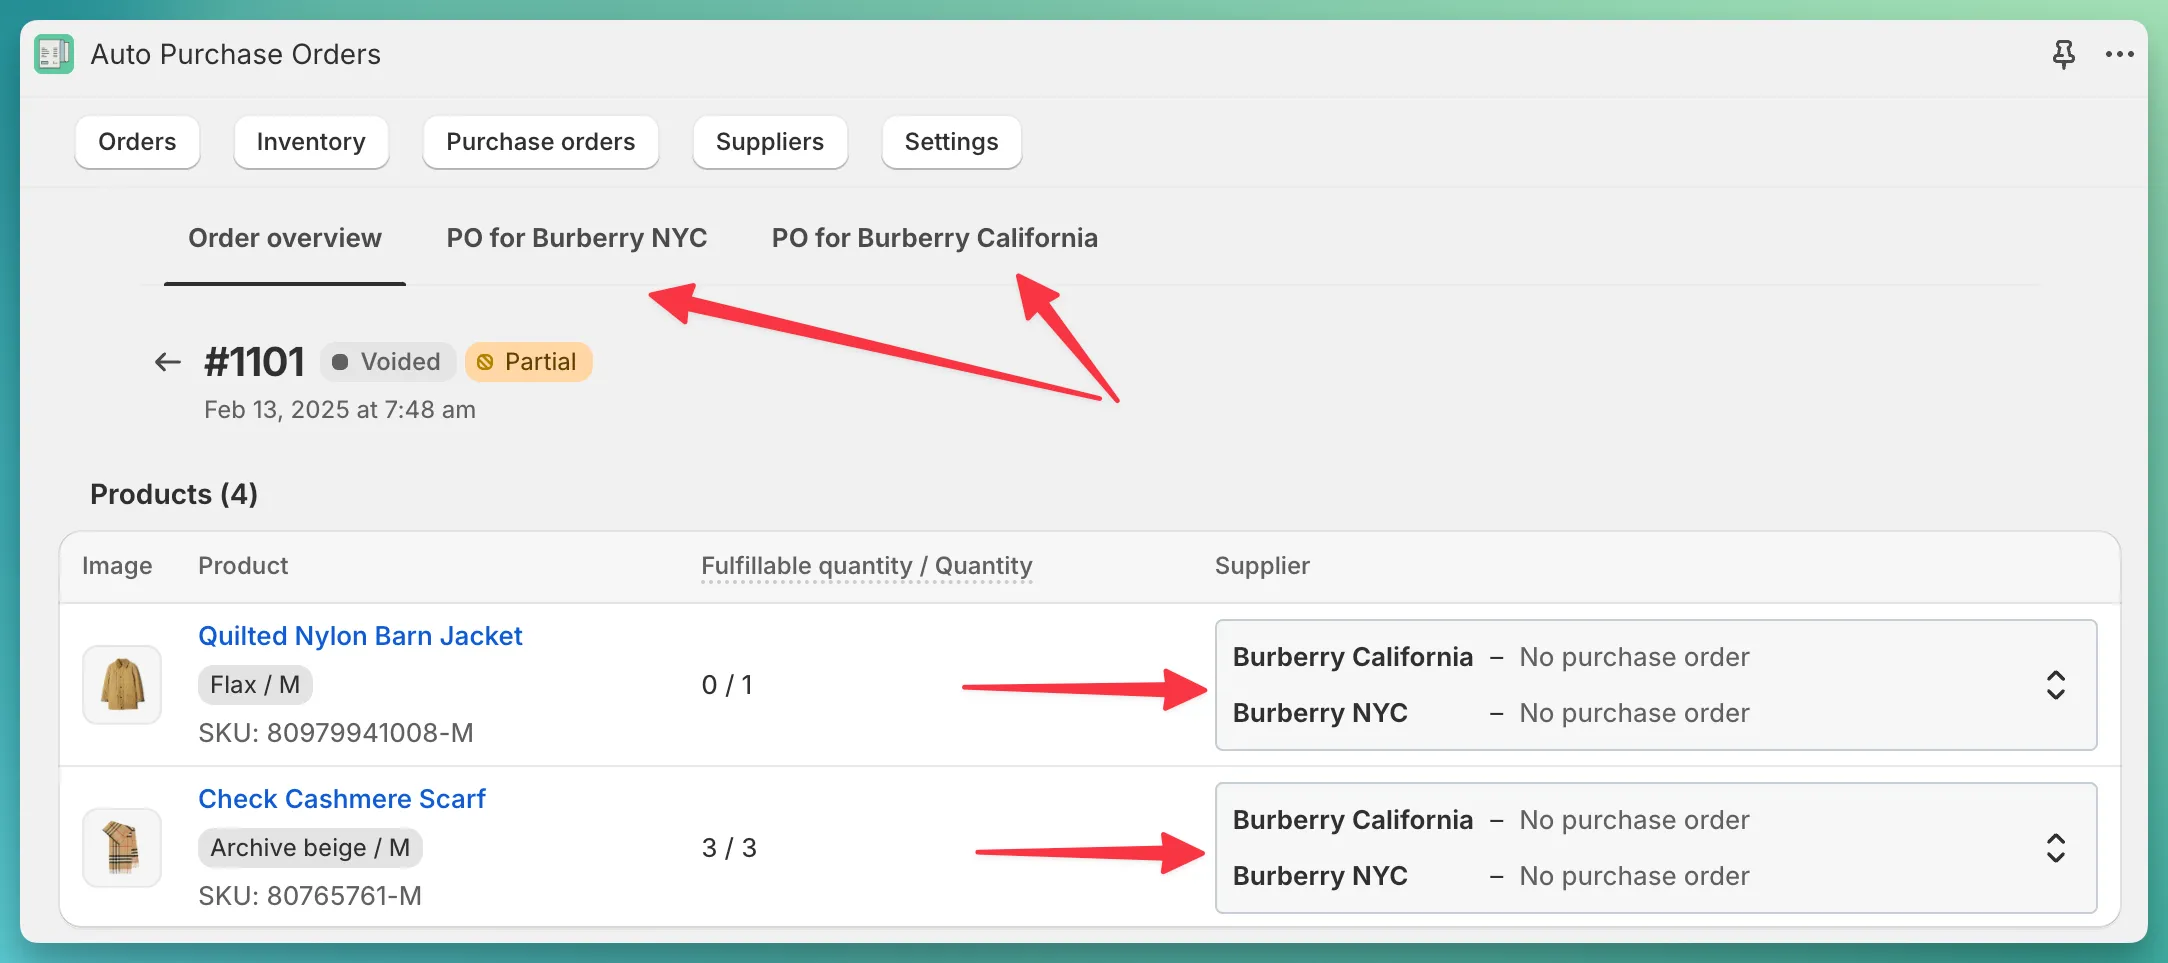Open the Purchase orders section
This screenshot has width=2168, height=963.
click(x=540, y=142)
